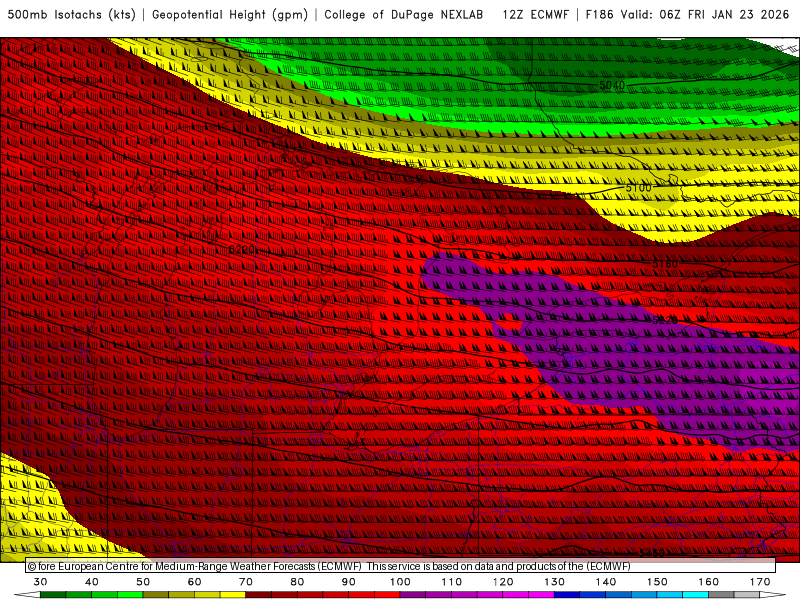Click the F186 forecast hour text
The image size is (800, 600).
(x=599, y=15)
